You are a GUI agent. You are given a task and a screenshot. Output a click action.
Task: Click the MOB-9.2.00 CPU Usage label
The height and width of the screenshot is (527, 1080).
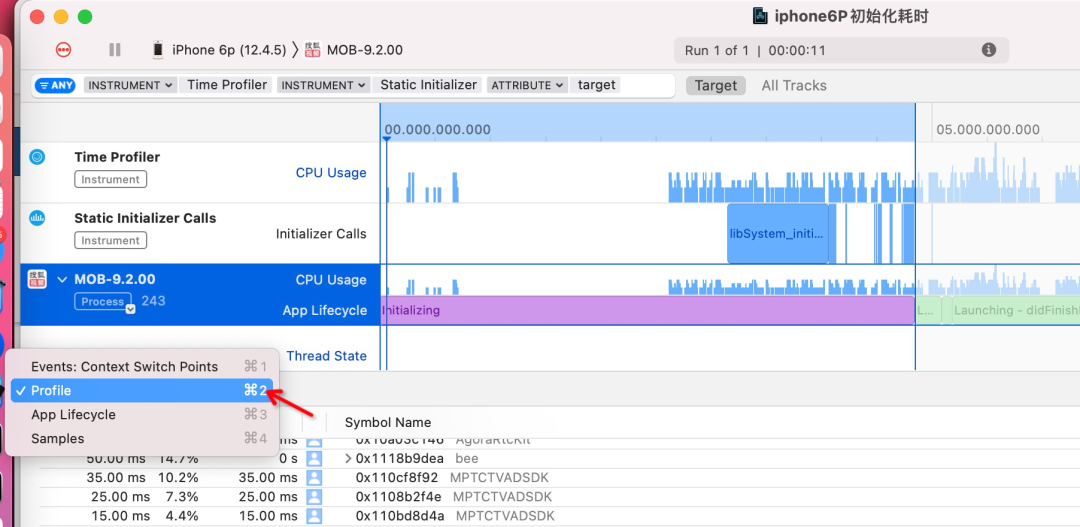click(331, 280)
